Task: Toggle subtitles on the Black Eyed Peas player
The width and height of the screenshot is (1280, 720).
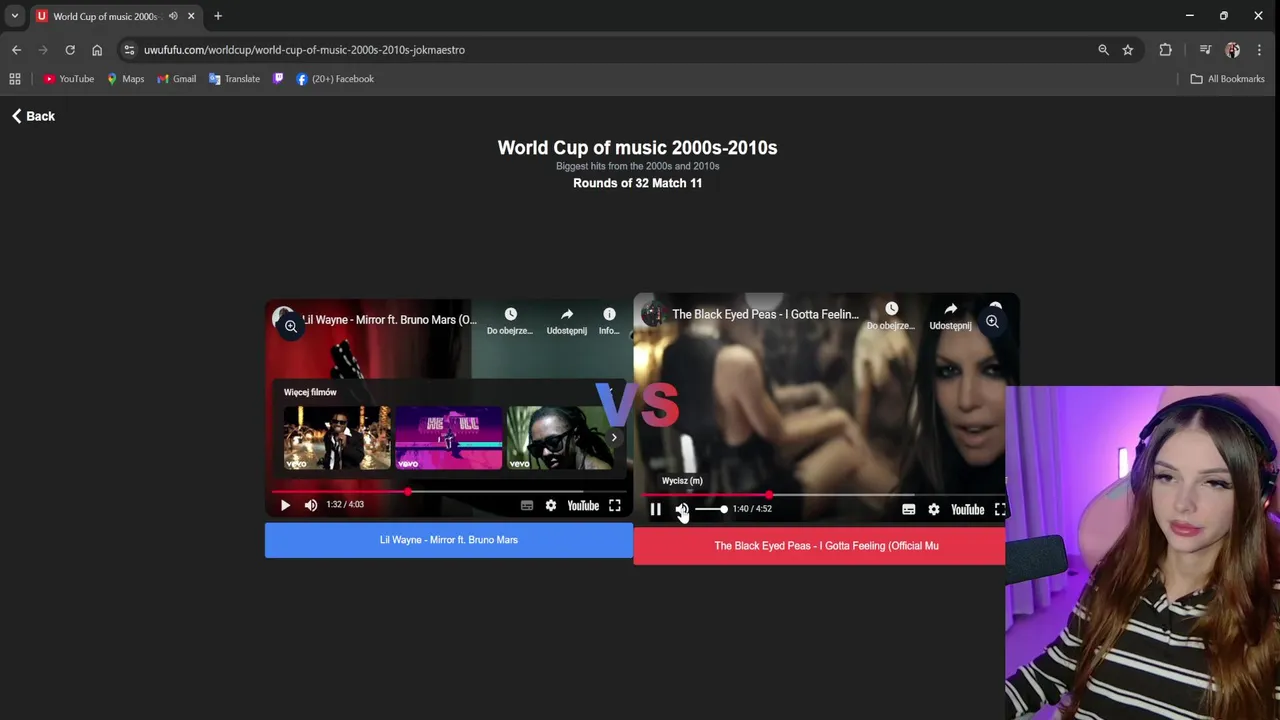Action: 909,510
